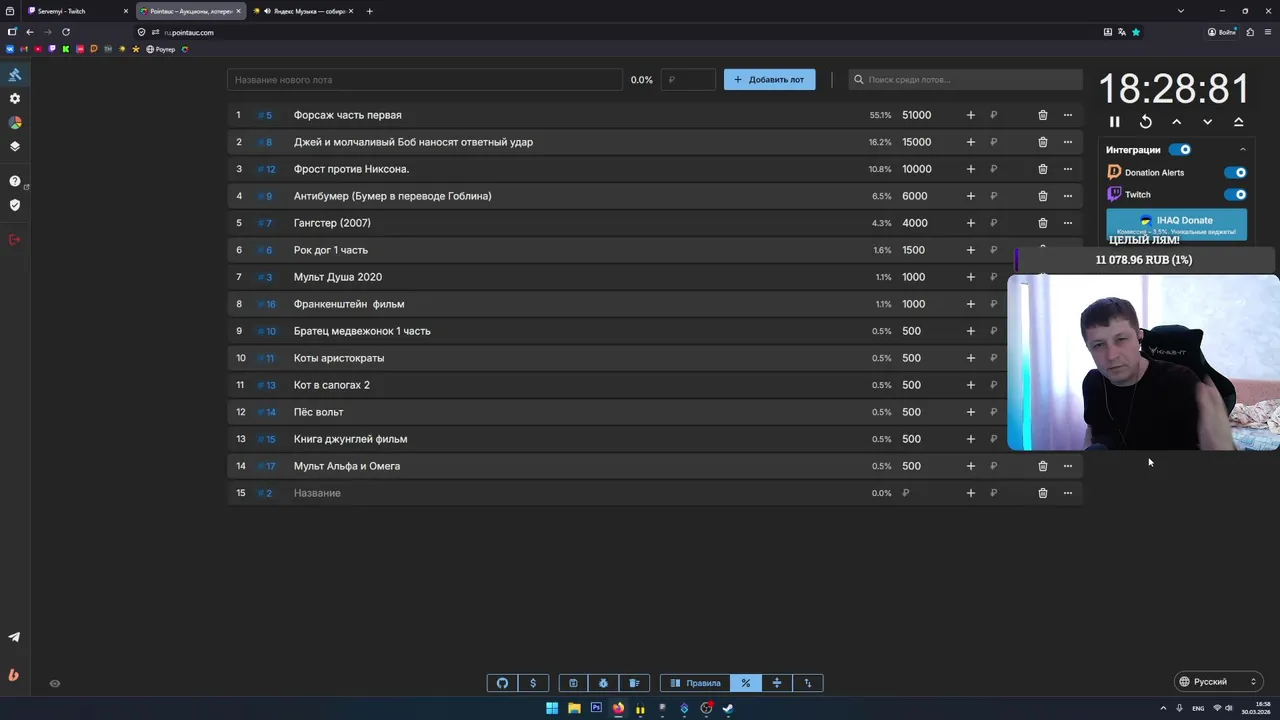1280x720 pixels.
Task: Open Photoshop from taskbar
Action: [596, 708]
